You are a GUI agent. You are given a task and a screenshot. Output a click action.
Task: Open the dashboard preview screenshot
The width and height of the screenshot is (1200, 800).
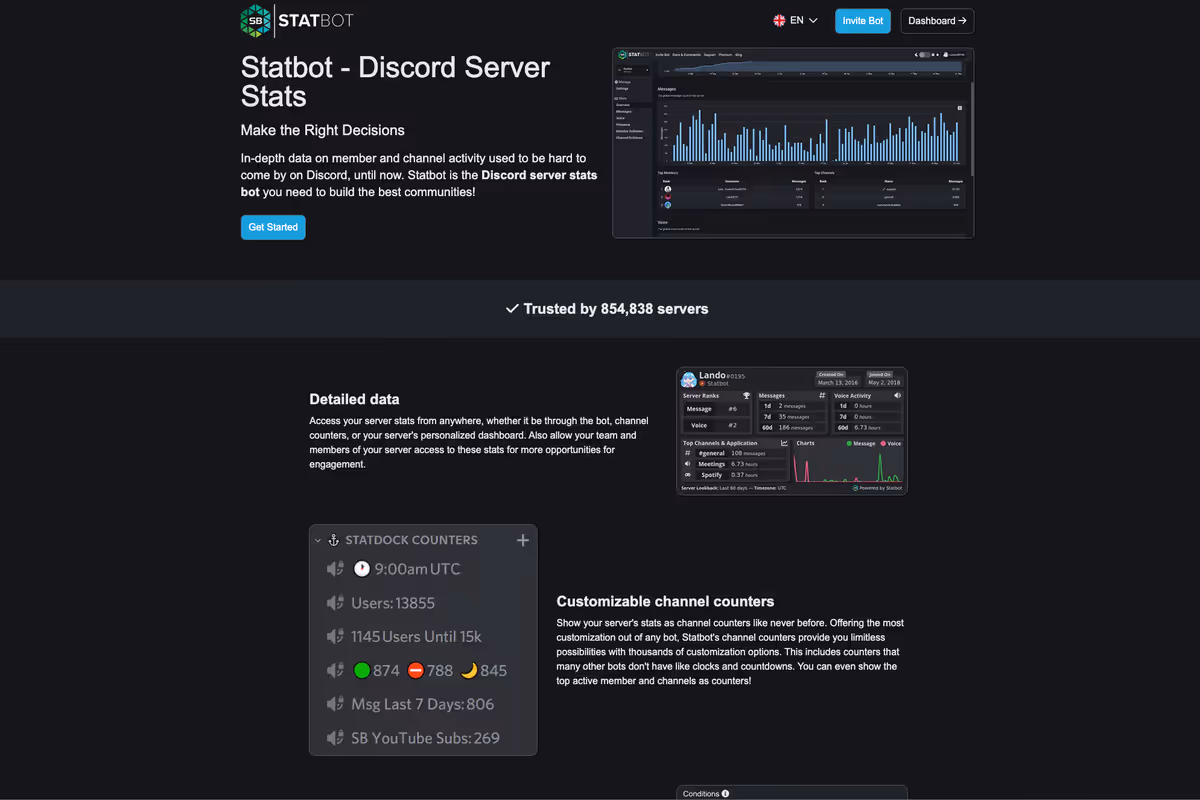coord(793,143)
